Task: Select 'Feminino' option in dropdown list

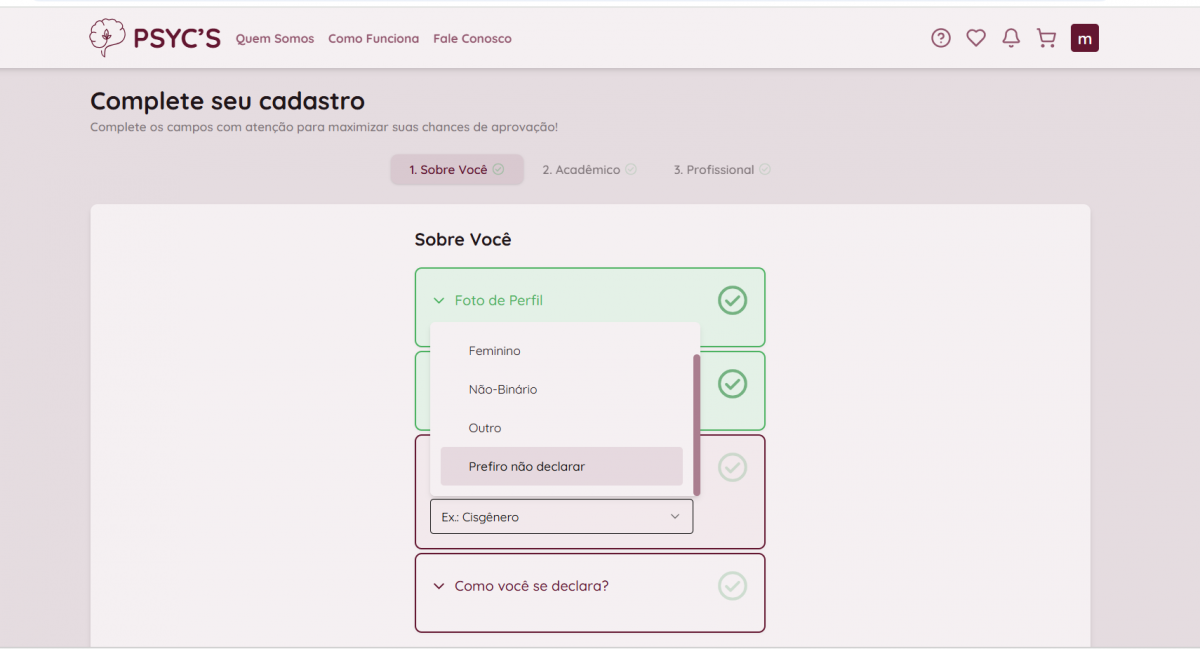Action: (494, 351)
